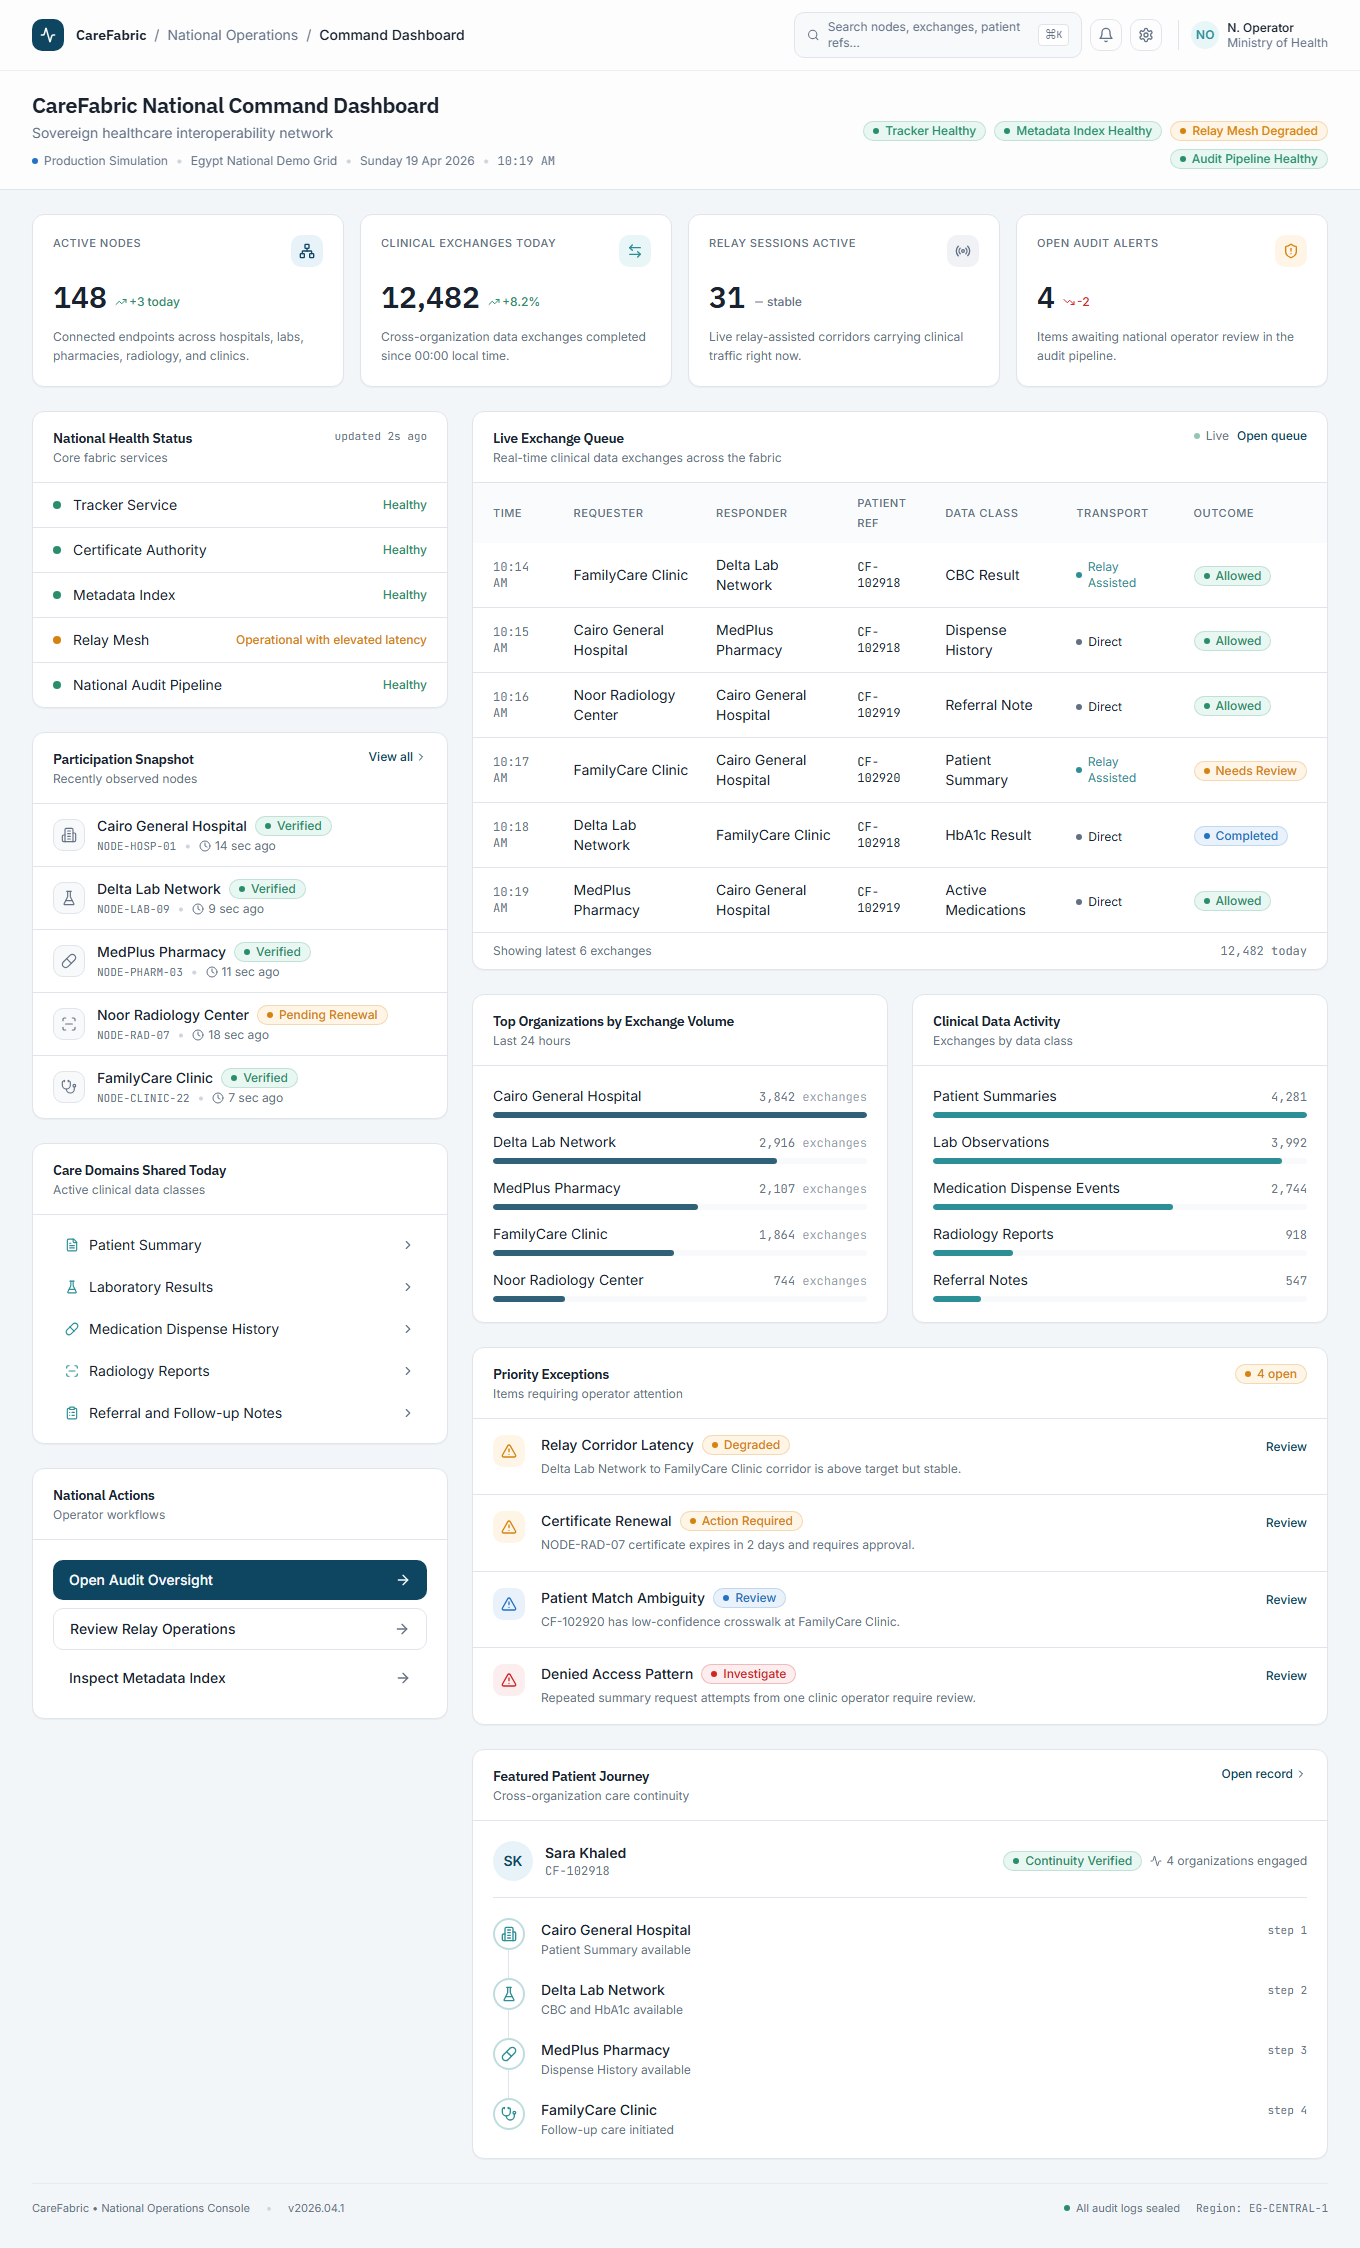
Task: Click Inspect Metadata Index
Action: [x=240, y=1678]
